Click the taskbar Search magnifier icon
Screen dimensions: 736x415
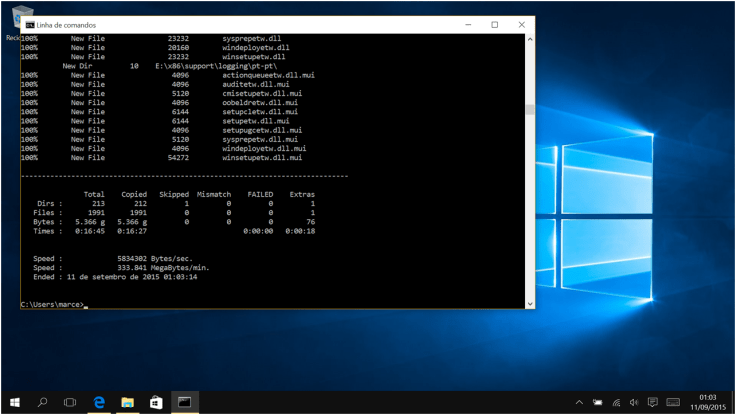coord(42,402)
